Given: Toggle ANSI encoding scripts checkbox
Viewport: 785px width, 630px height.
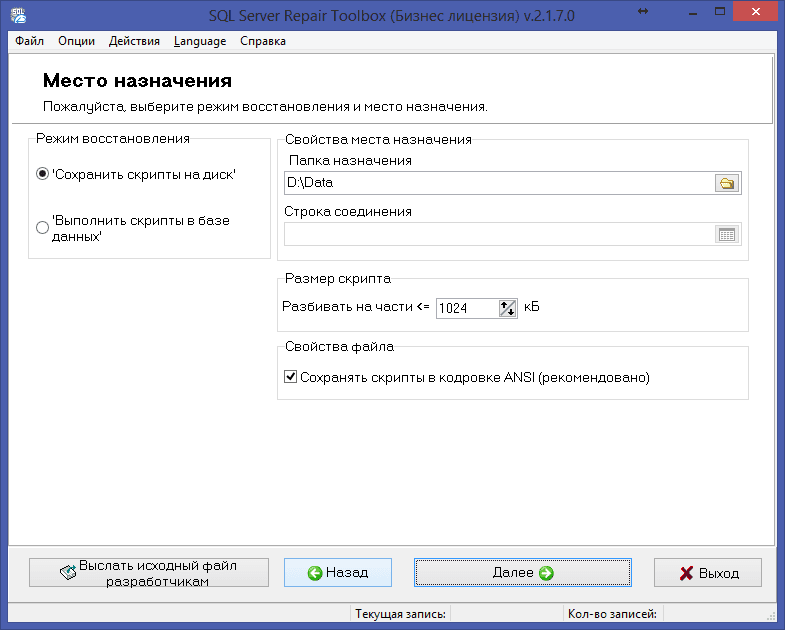Looking at the screenshot, I should pos(290,377).
